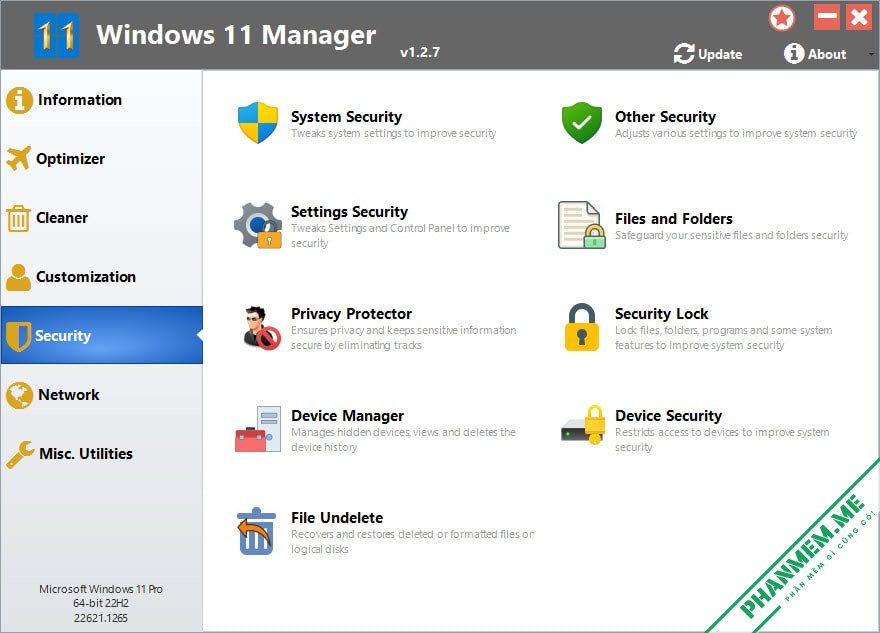Click the About info circle icon
Screen dimensions: 880x633
point(794,53)
